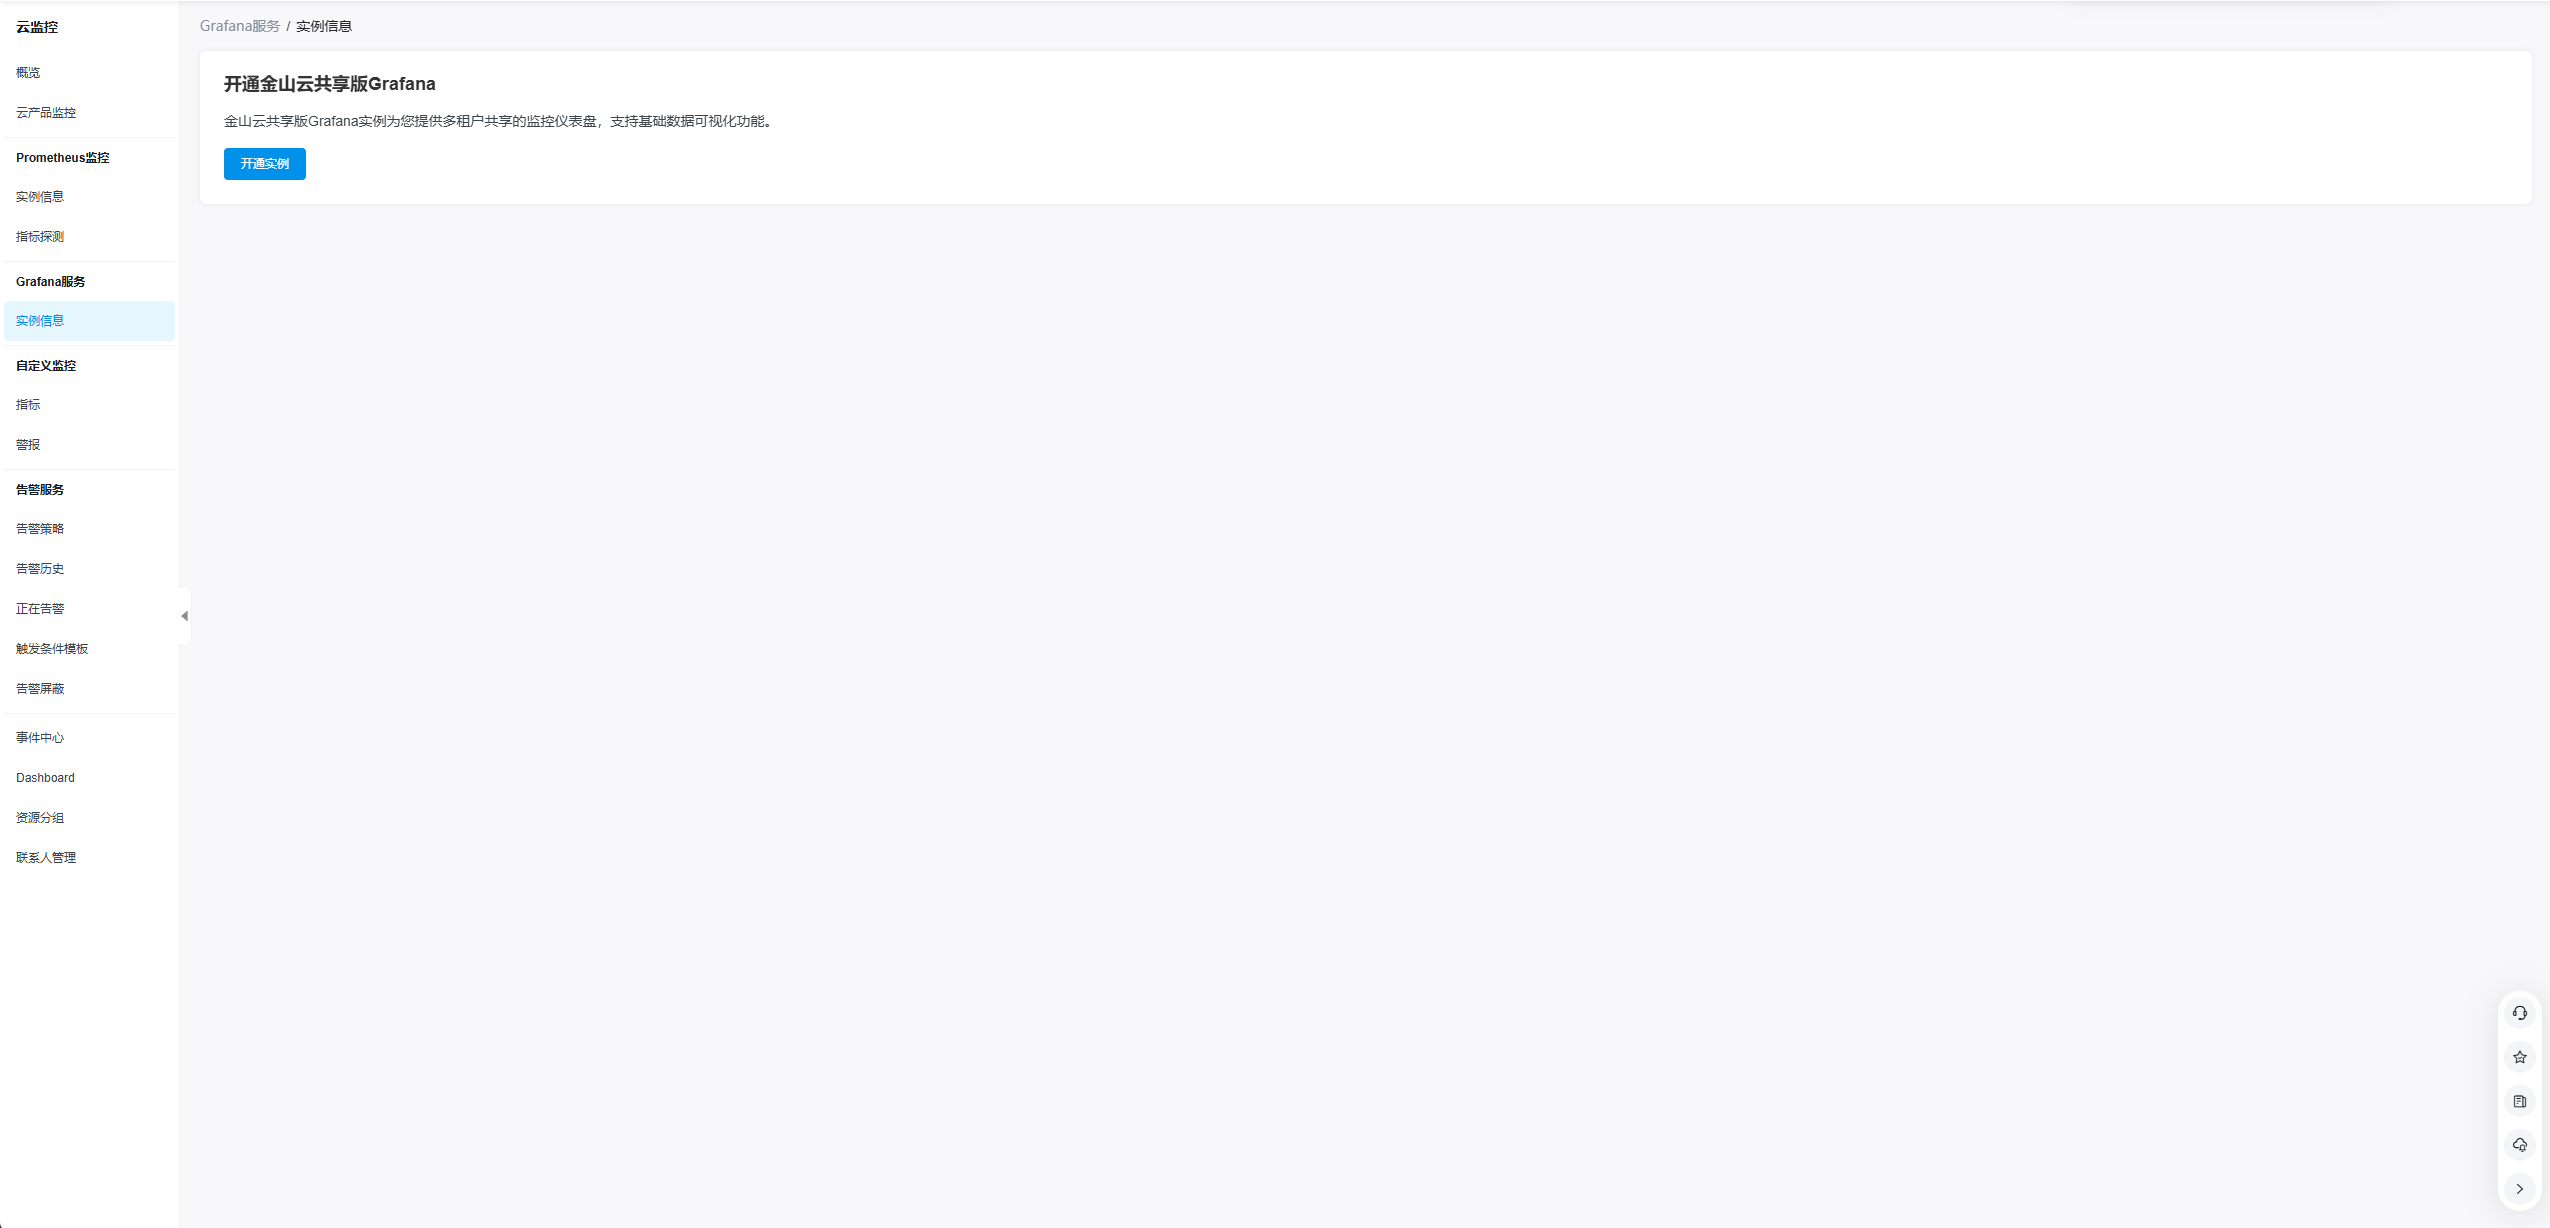Open 触发条件模板 menu item
Image resolution: width=2550 pixels, height=1228 pixels.
click(x=52, y=649)
